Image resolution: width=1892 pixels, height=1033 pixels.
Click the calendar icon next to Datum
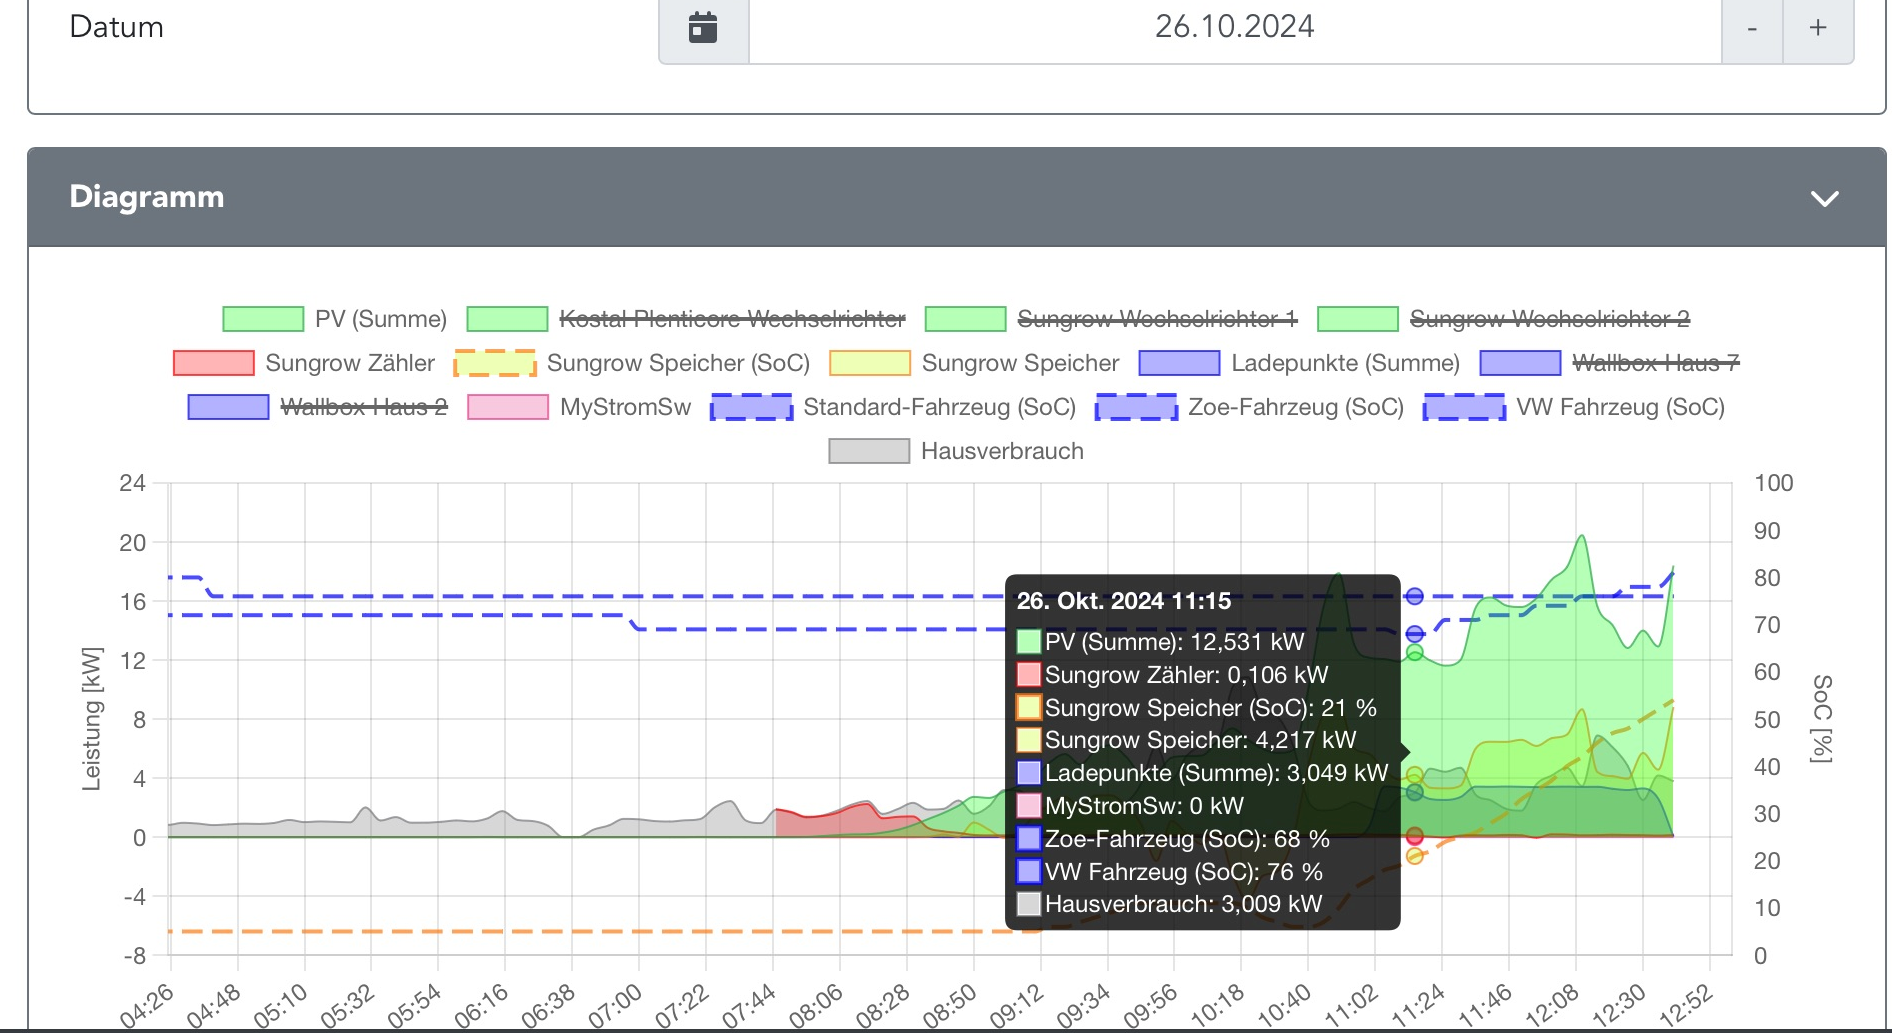(703, 28)
